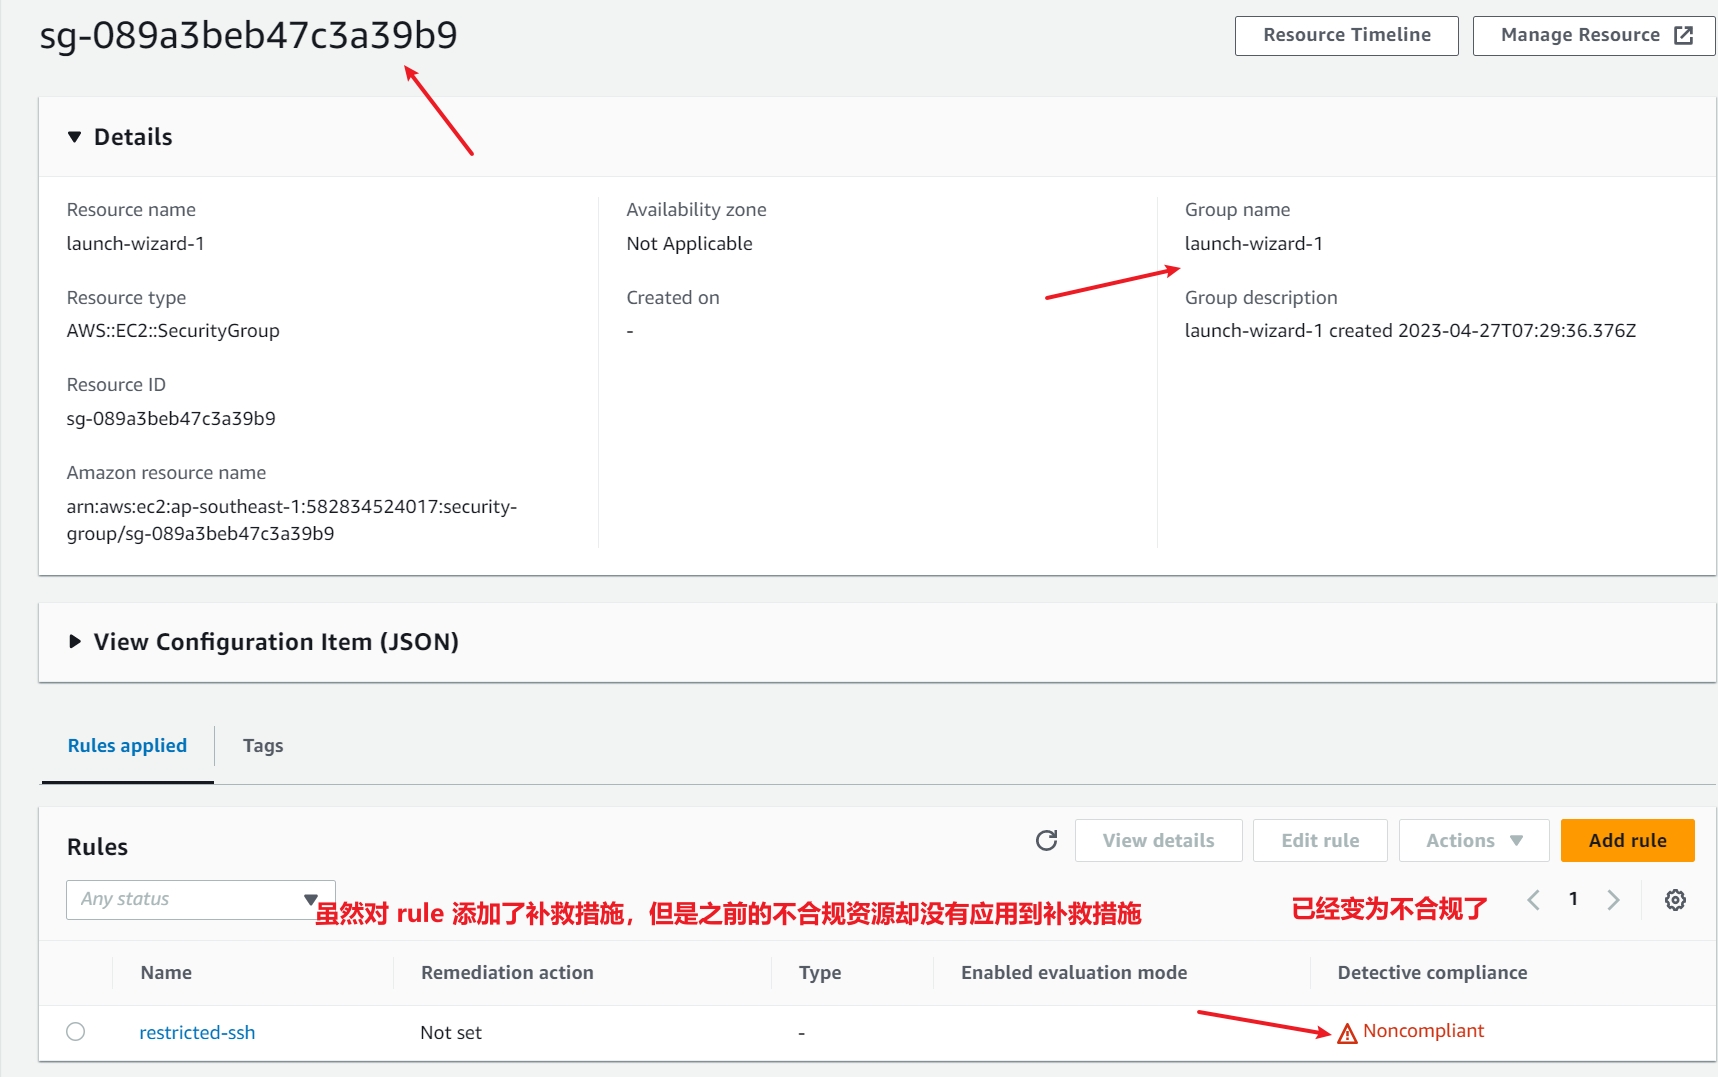
Task: Click the Manage Resource external link icon
Action: (x=1684, y=35)
